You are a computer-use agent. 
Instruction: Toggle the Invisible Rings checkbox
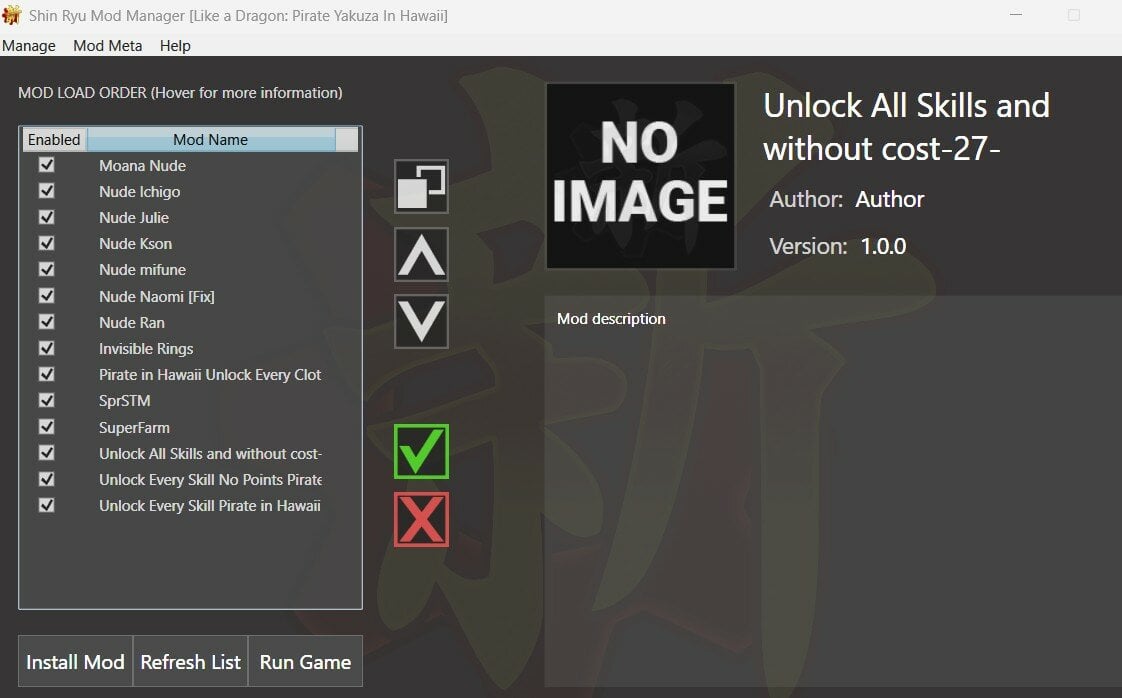[x=47, y=348]
